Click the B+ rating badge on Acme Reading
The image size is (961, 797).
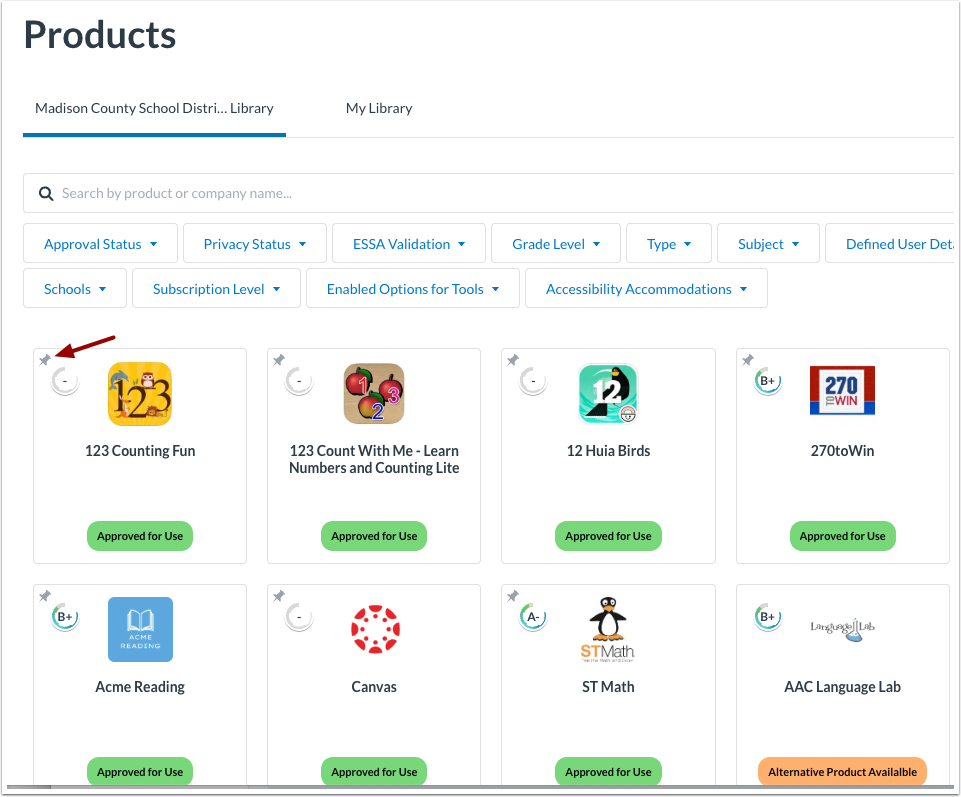64,617
